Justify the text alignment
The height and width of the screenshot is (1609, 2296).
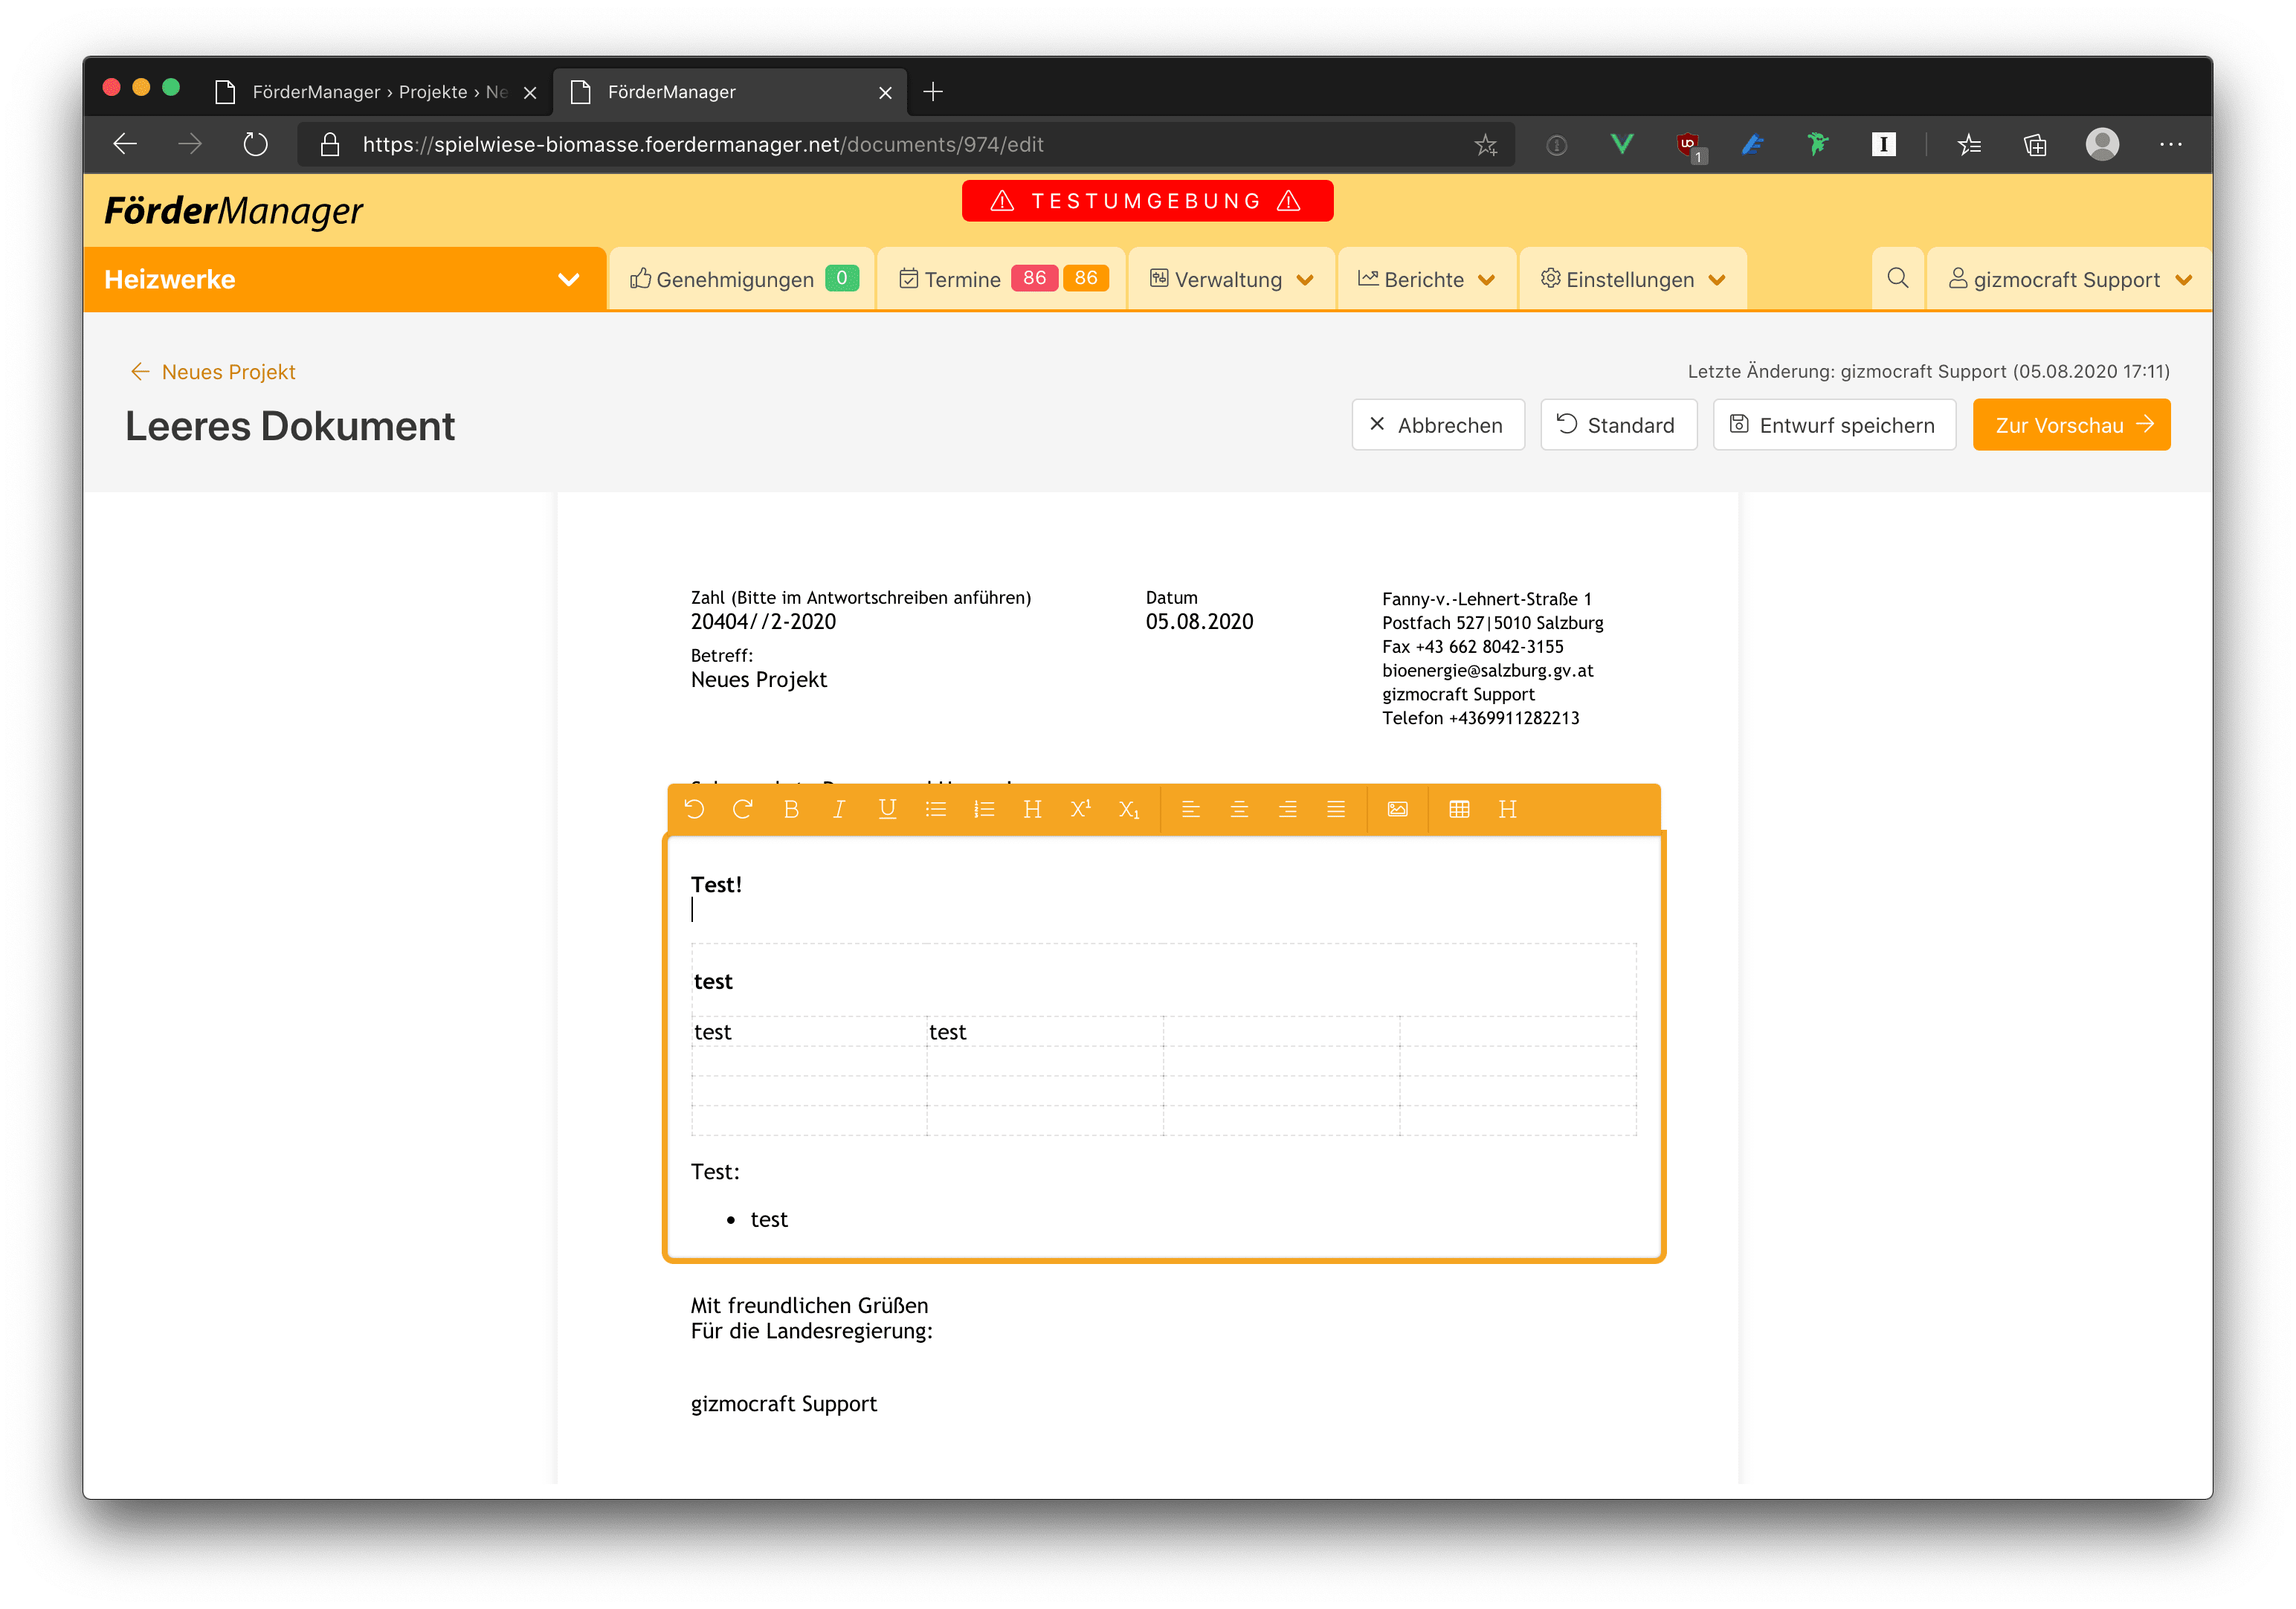(x=1336, y=809)
